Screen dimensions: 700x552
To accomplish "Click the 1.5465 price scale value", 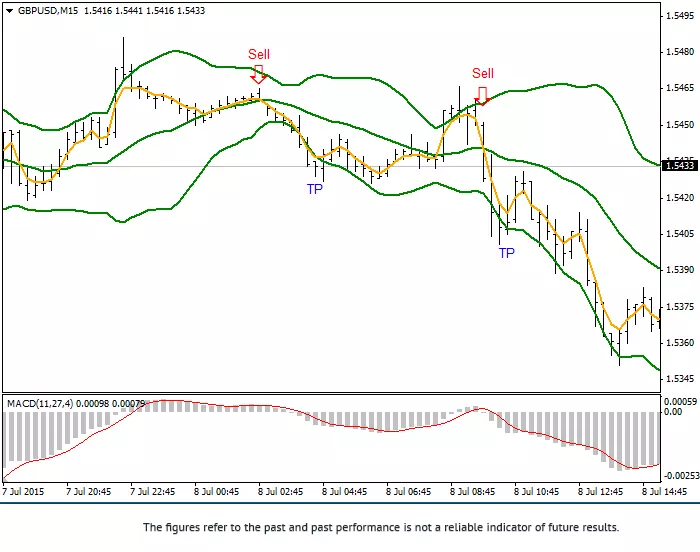I will 680,88.
